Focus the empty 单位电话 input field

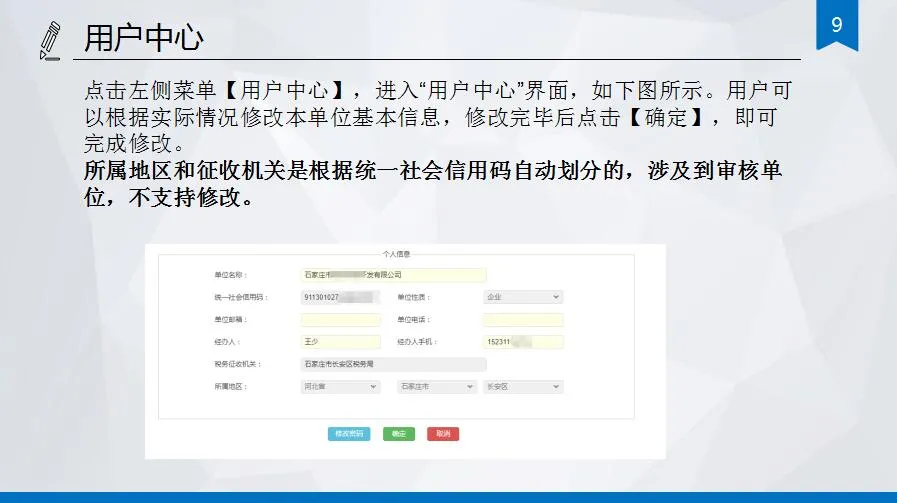tap(522, 320)
